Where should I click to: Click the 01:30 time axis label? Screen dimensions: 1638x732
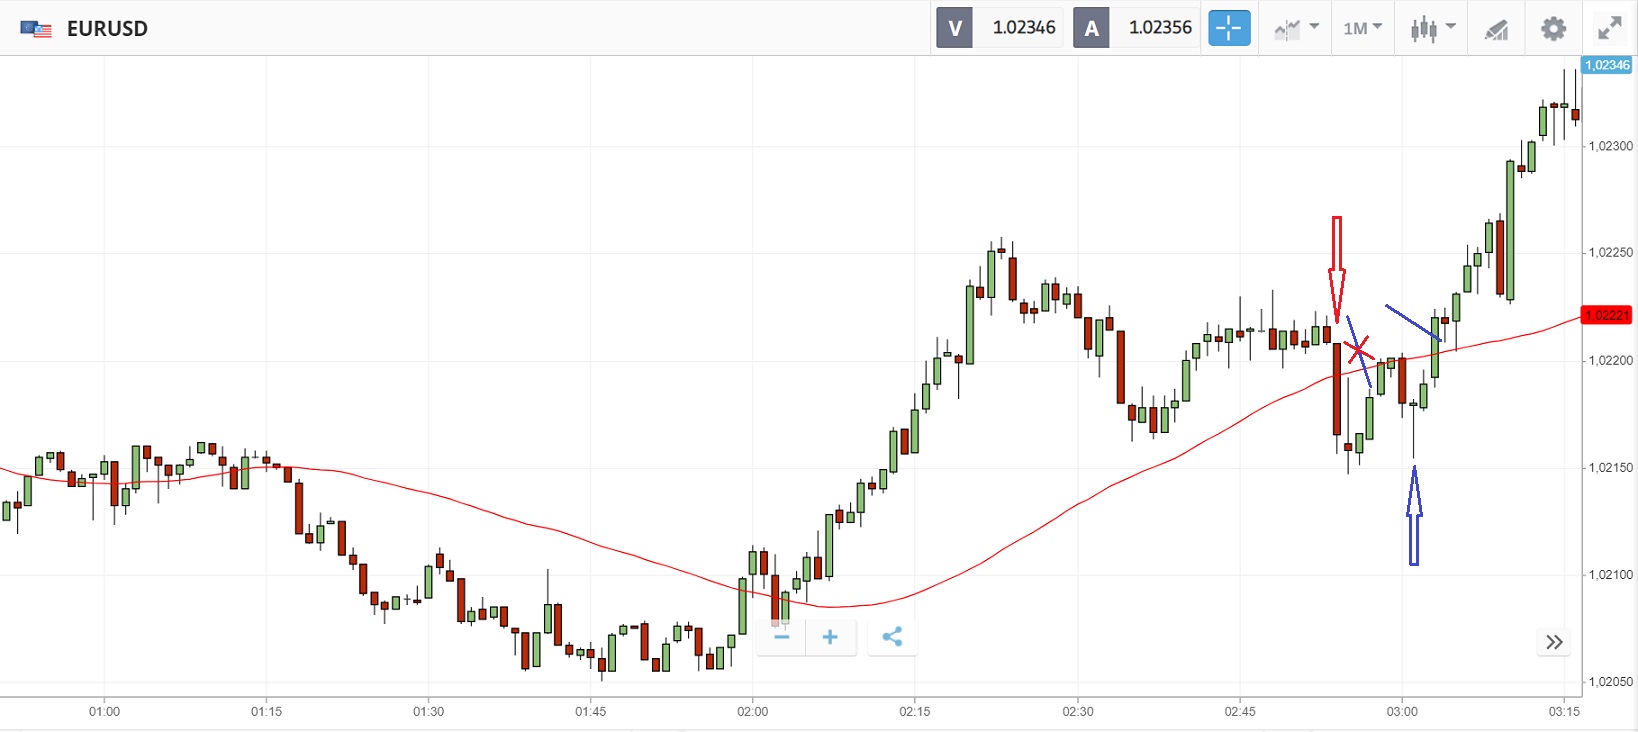click(x=428, y=712)
